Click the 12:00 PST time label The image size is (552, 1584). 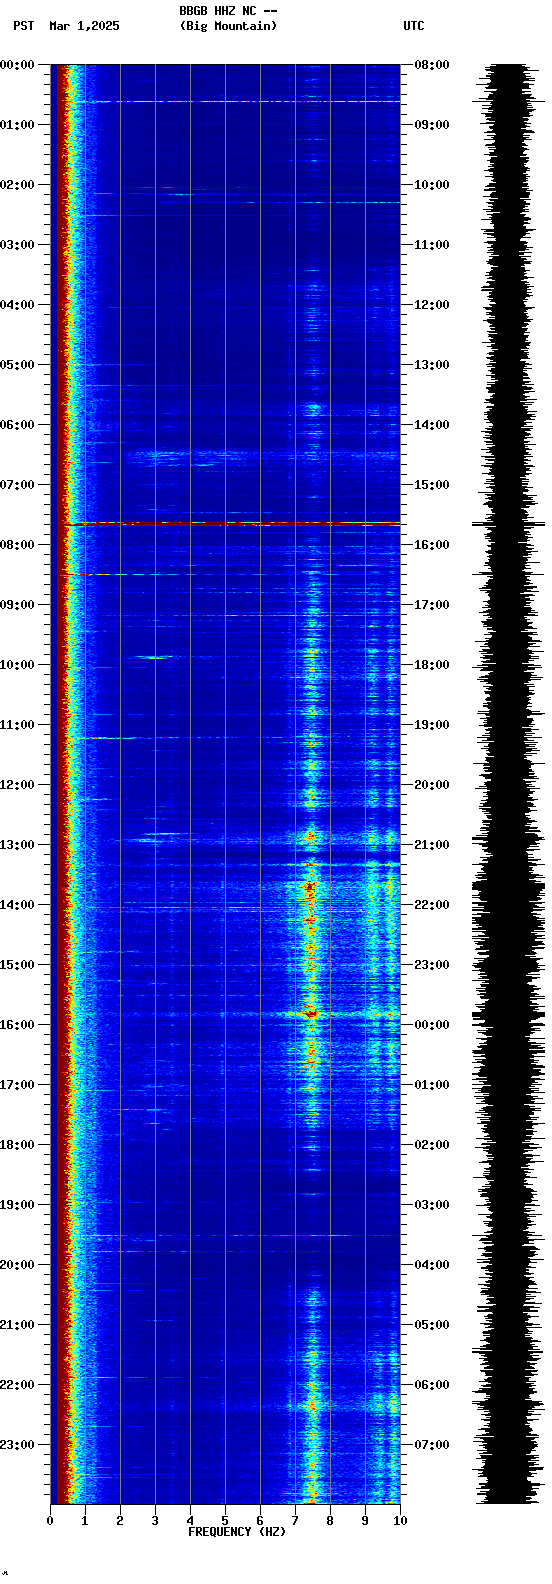[17, 785]
